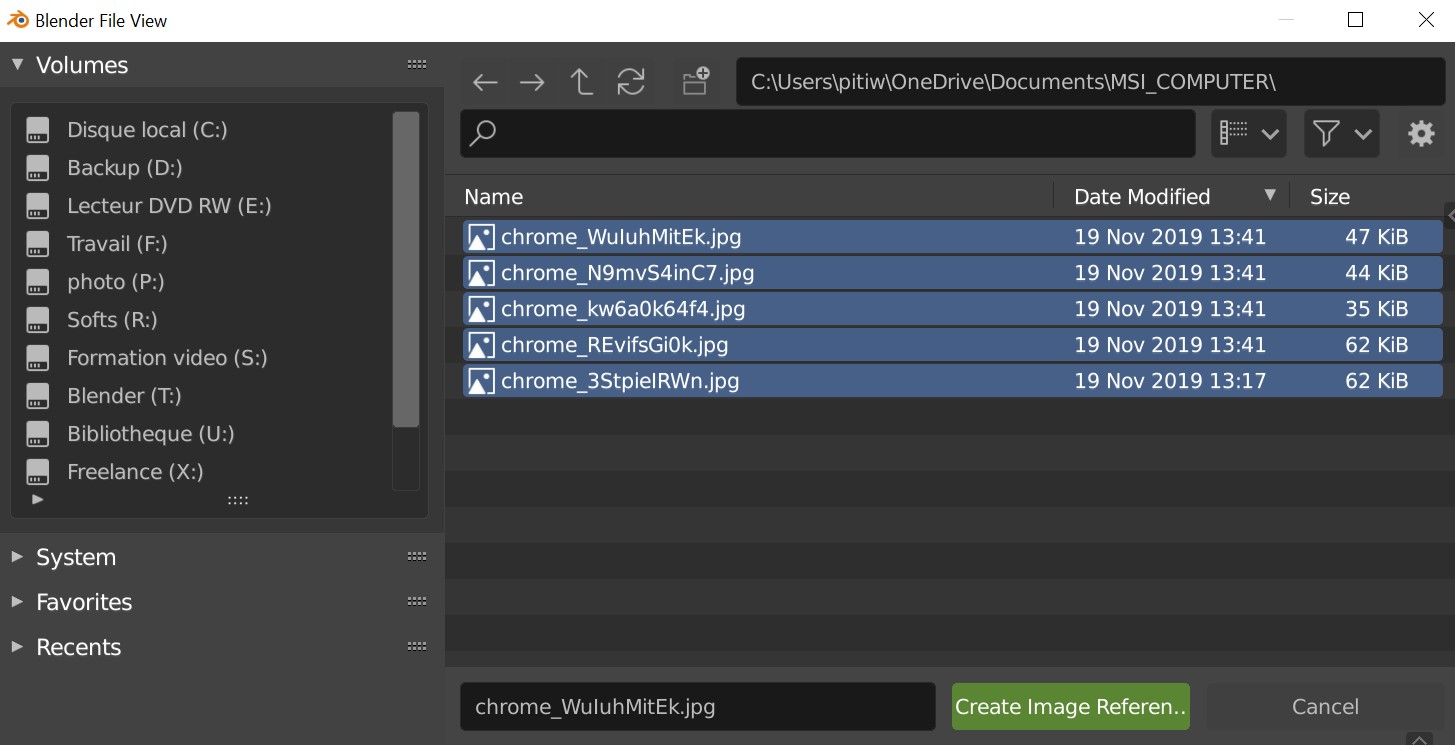This screenshot has height=745, width=1455.
Task: Expand the System panel
Action: tap(17, 557)
